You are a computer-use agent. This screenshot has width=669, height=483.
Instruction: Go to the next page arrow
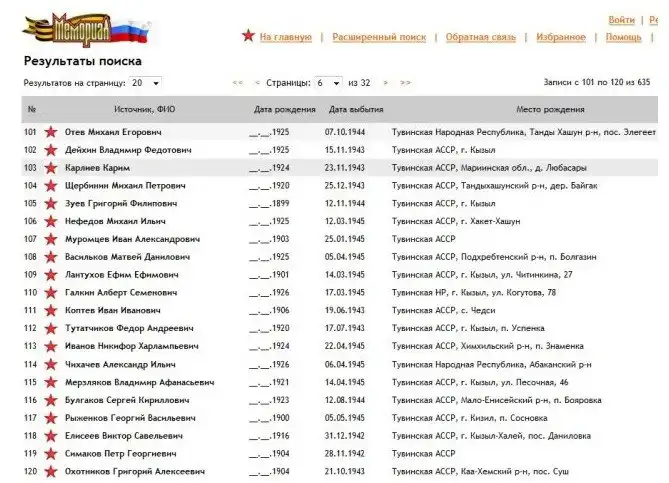385,82
